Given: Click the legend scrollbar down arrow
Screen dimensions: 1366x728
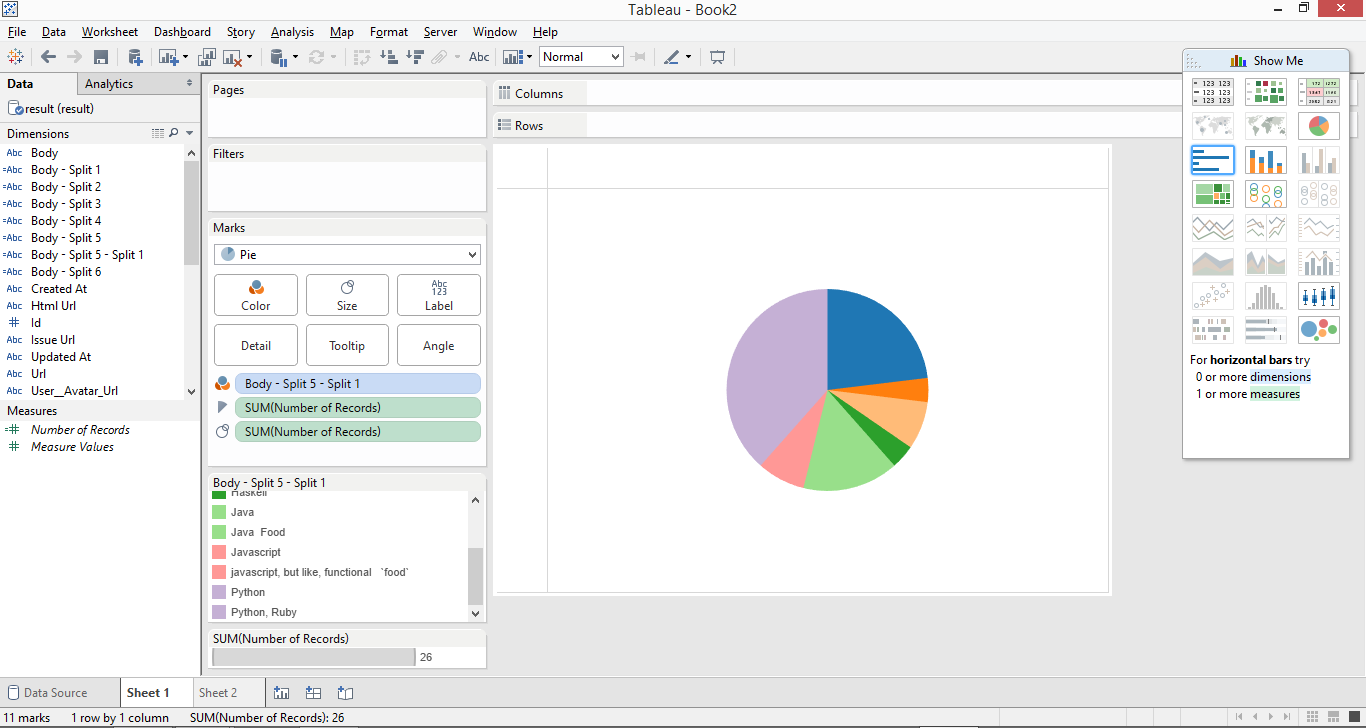Looking at the screenshot, I should point(475,613).
